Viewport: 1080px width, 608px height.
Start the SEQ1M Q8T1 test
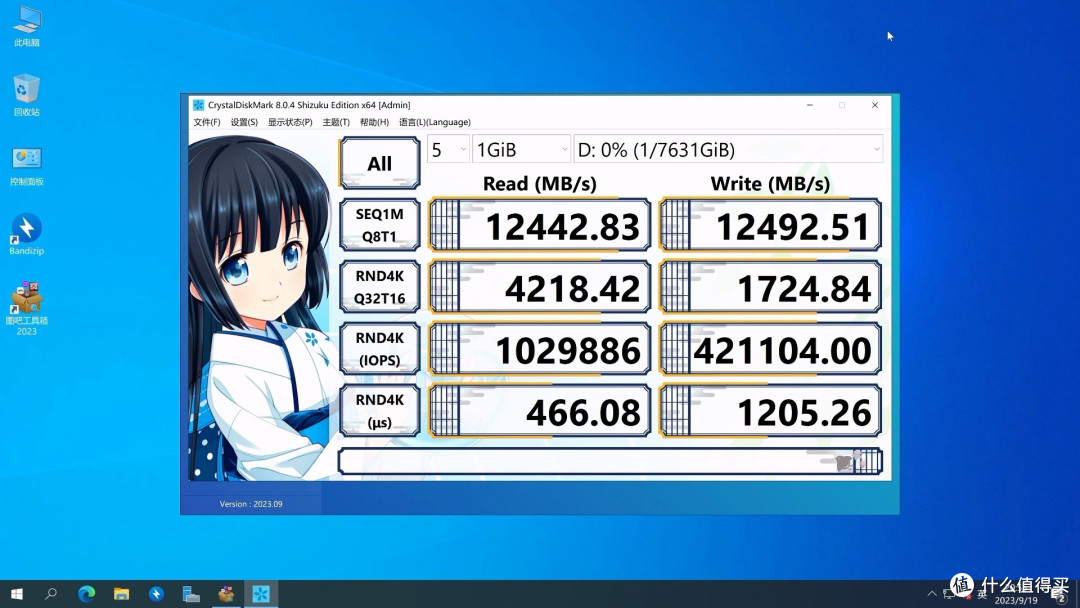[380, 224]
